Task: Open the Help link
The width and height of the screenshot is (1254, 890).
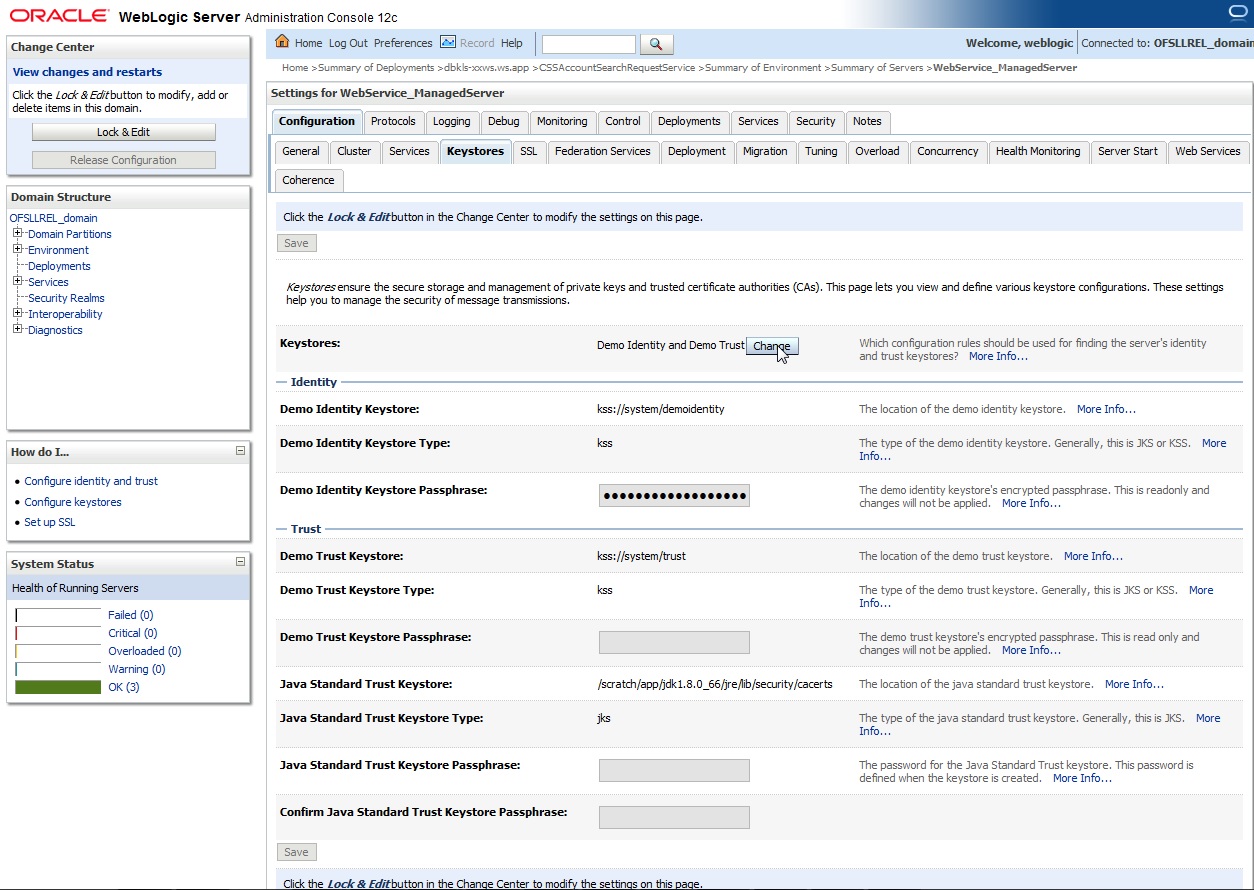Action: pyautogui.click(x=512, y=43)
